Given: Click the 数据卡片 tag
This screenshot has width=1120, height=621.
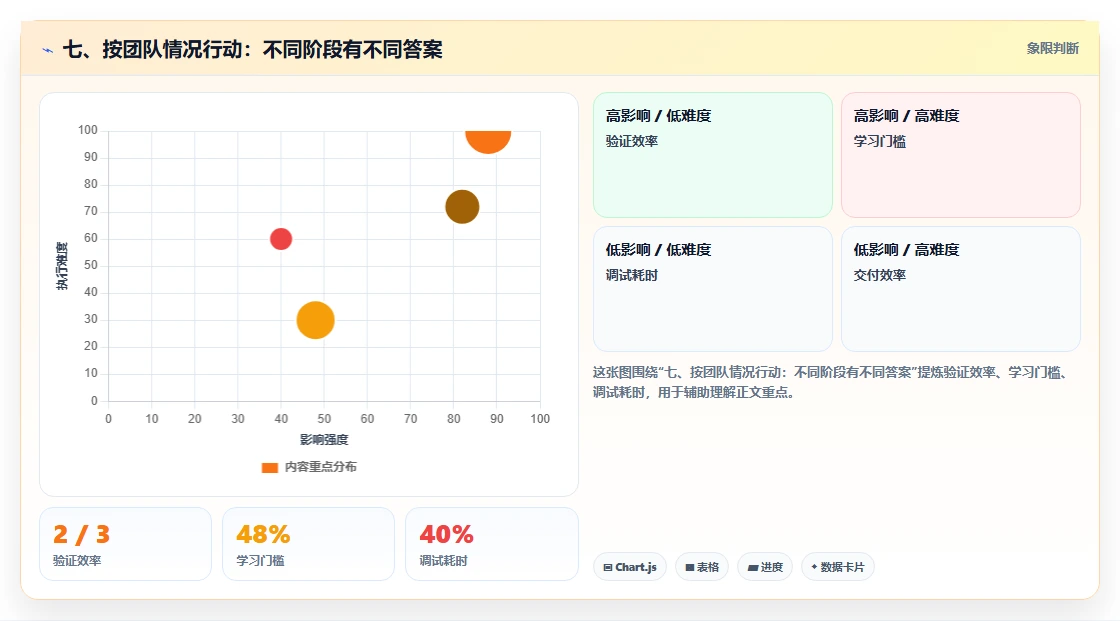Looking at the screenshot, I should [x=838, y=567].
